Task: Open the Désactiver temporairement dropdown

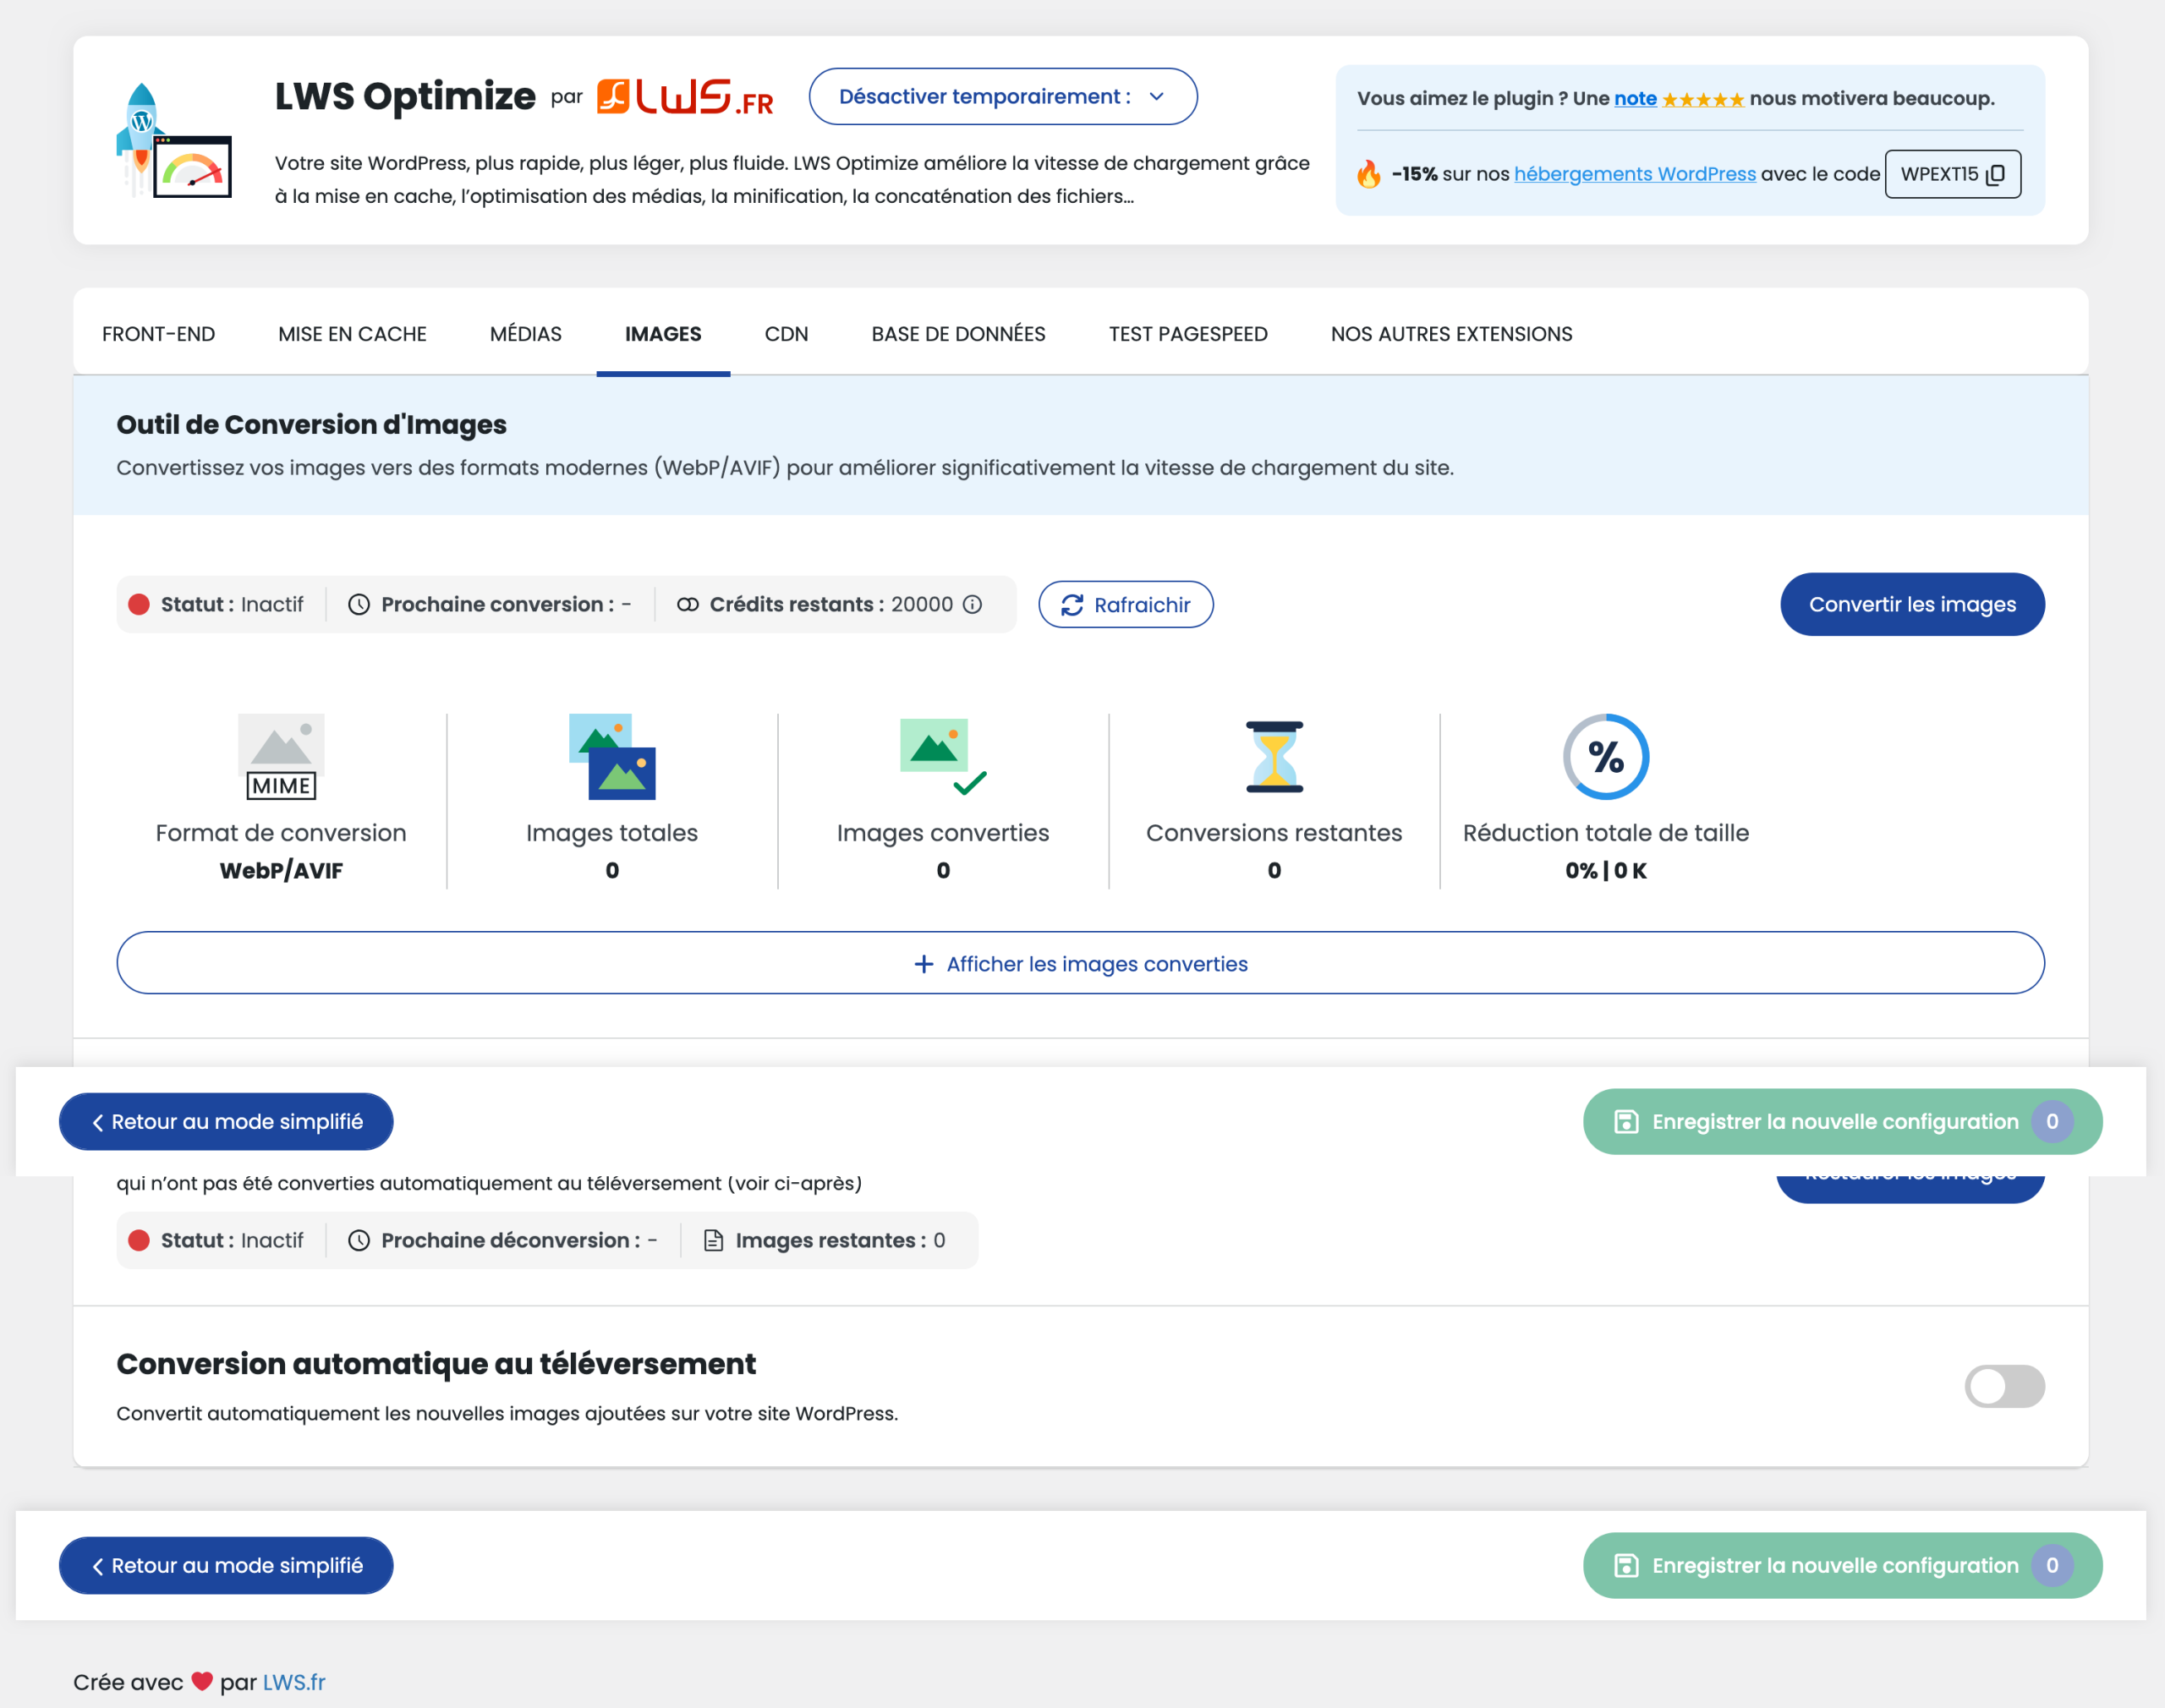Action: (1003, 97)
